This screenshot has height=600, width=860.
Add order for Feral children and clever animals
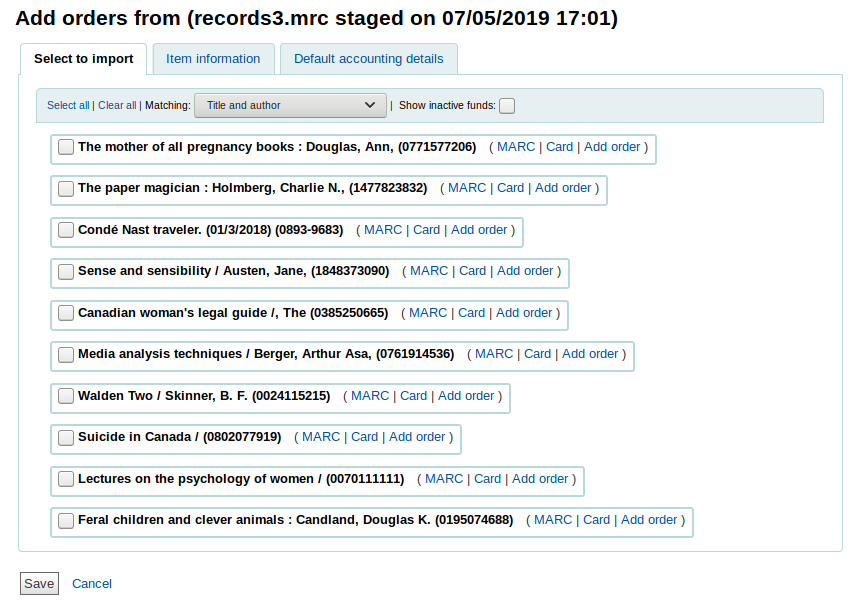[x=649, y=519]
